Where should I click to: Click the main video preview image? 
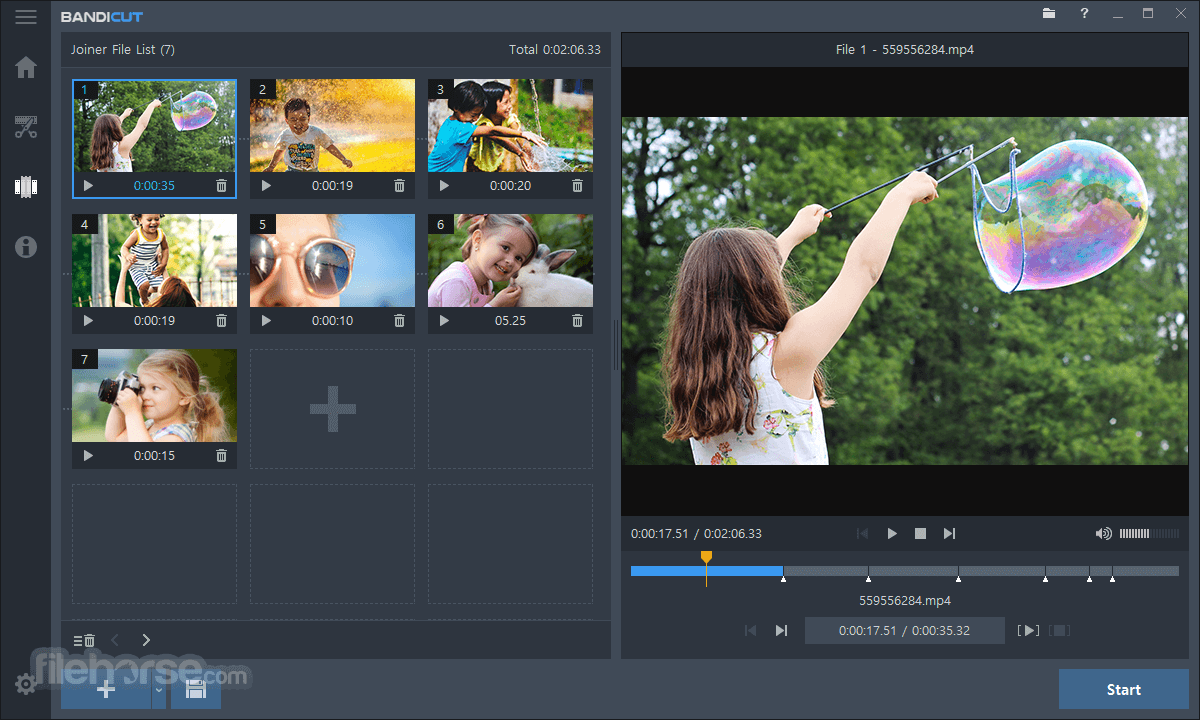click(905, 291)
